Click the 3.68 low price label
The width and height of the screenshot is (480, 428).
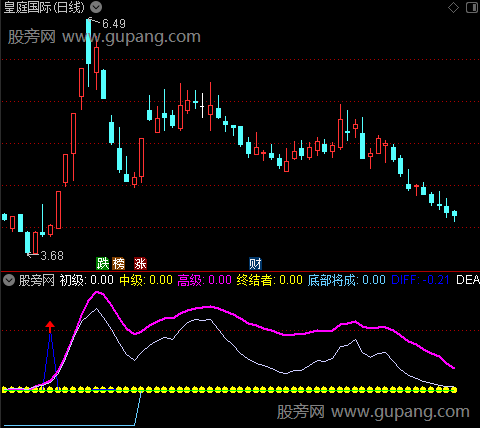52,256
